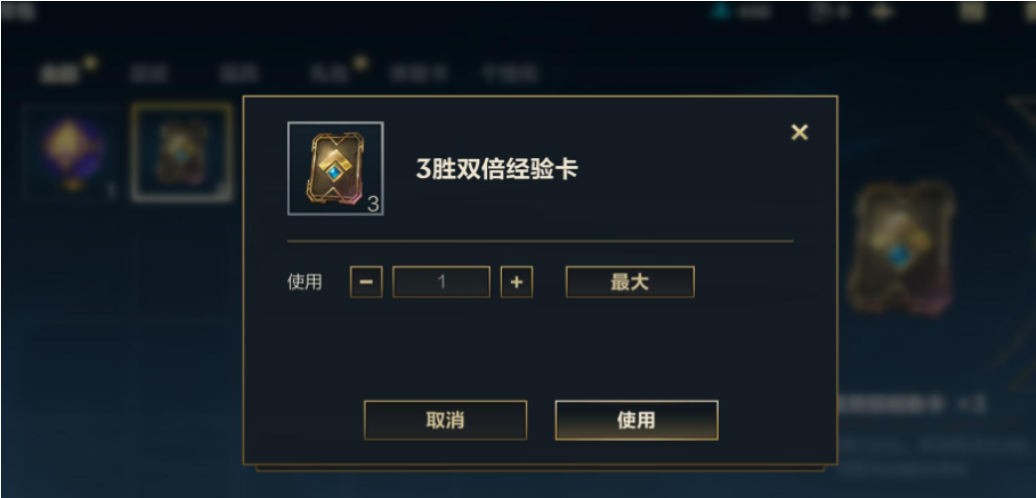Decrease the use quantity with minus button

click(366, 282)
